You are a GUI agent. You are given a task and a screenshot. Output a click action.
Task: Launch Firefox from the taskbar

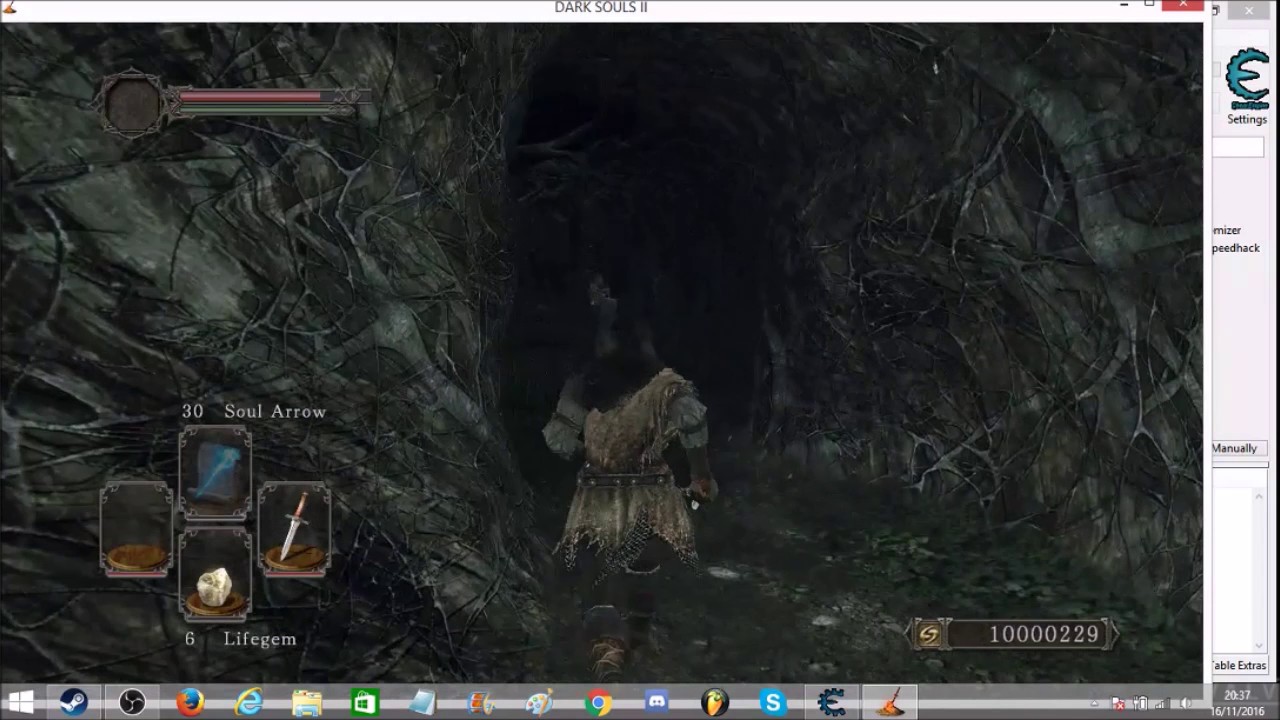click(x=190, y=703)
